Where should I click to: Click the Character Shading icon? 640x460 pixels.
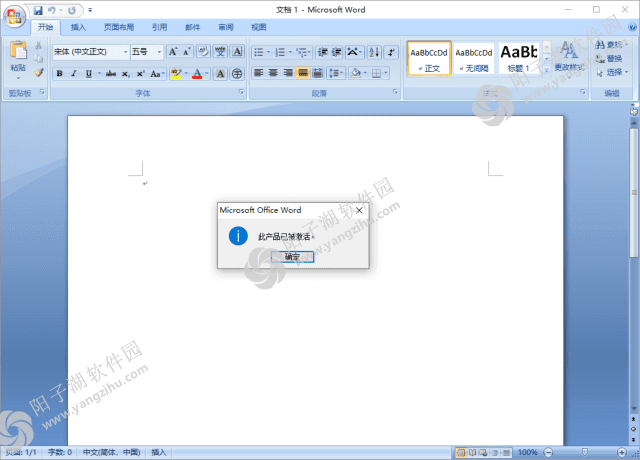[x=220, y=73]
